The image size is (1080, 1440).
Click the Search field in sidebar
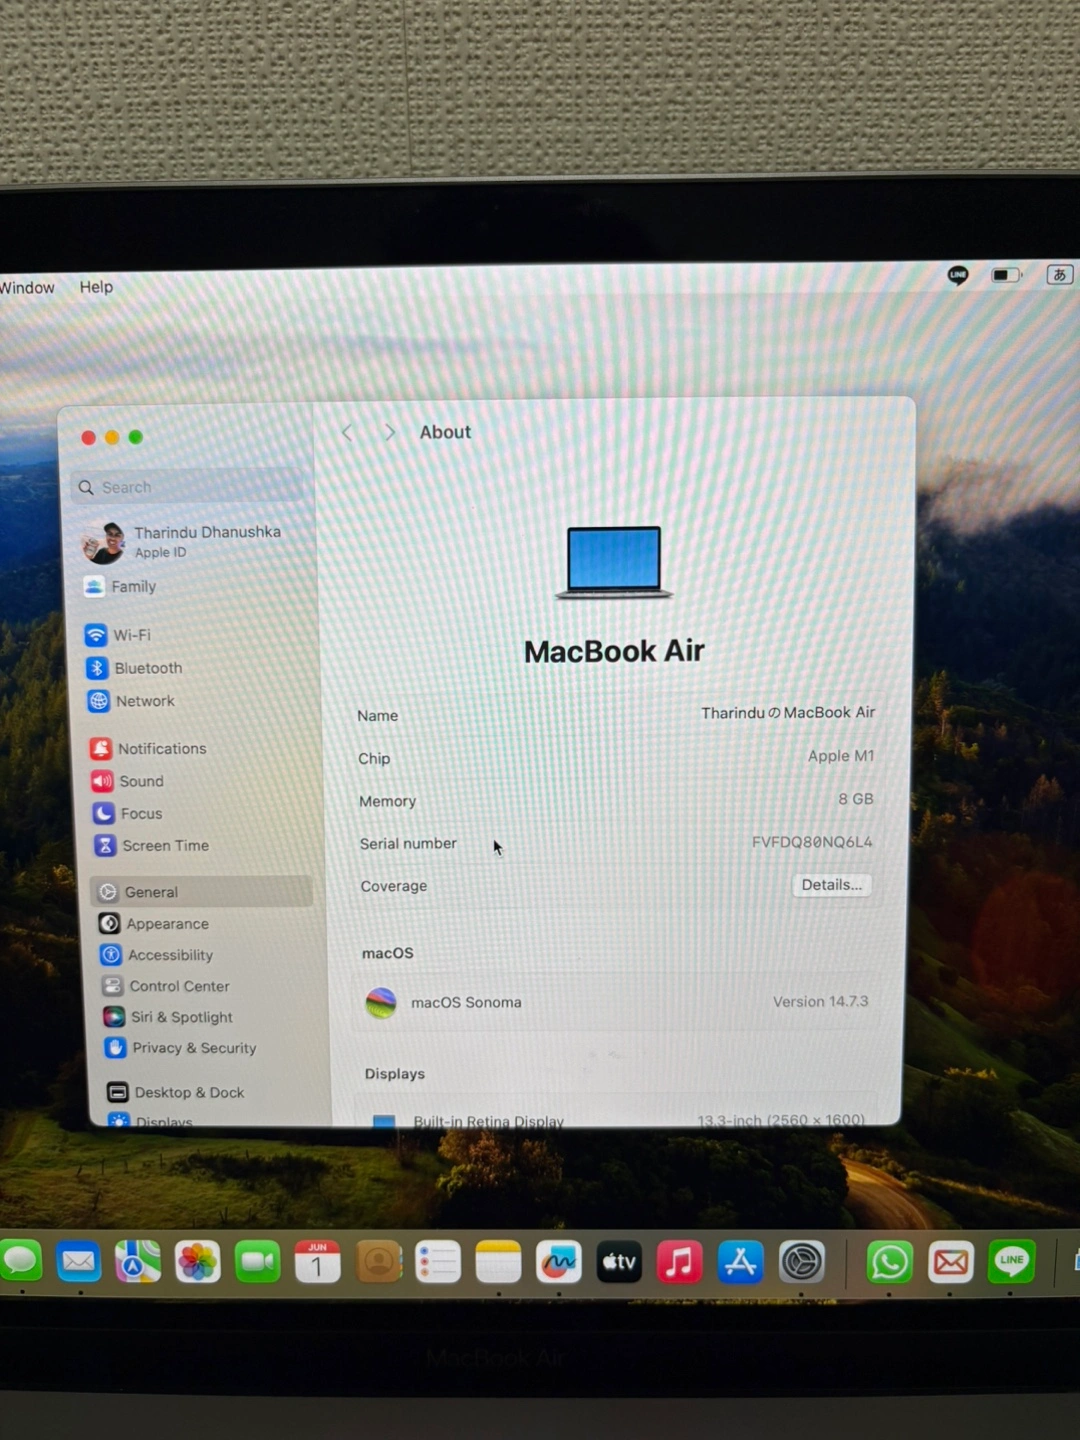(x=188, y=487)
